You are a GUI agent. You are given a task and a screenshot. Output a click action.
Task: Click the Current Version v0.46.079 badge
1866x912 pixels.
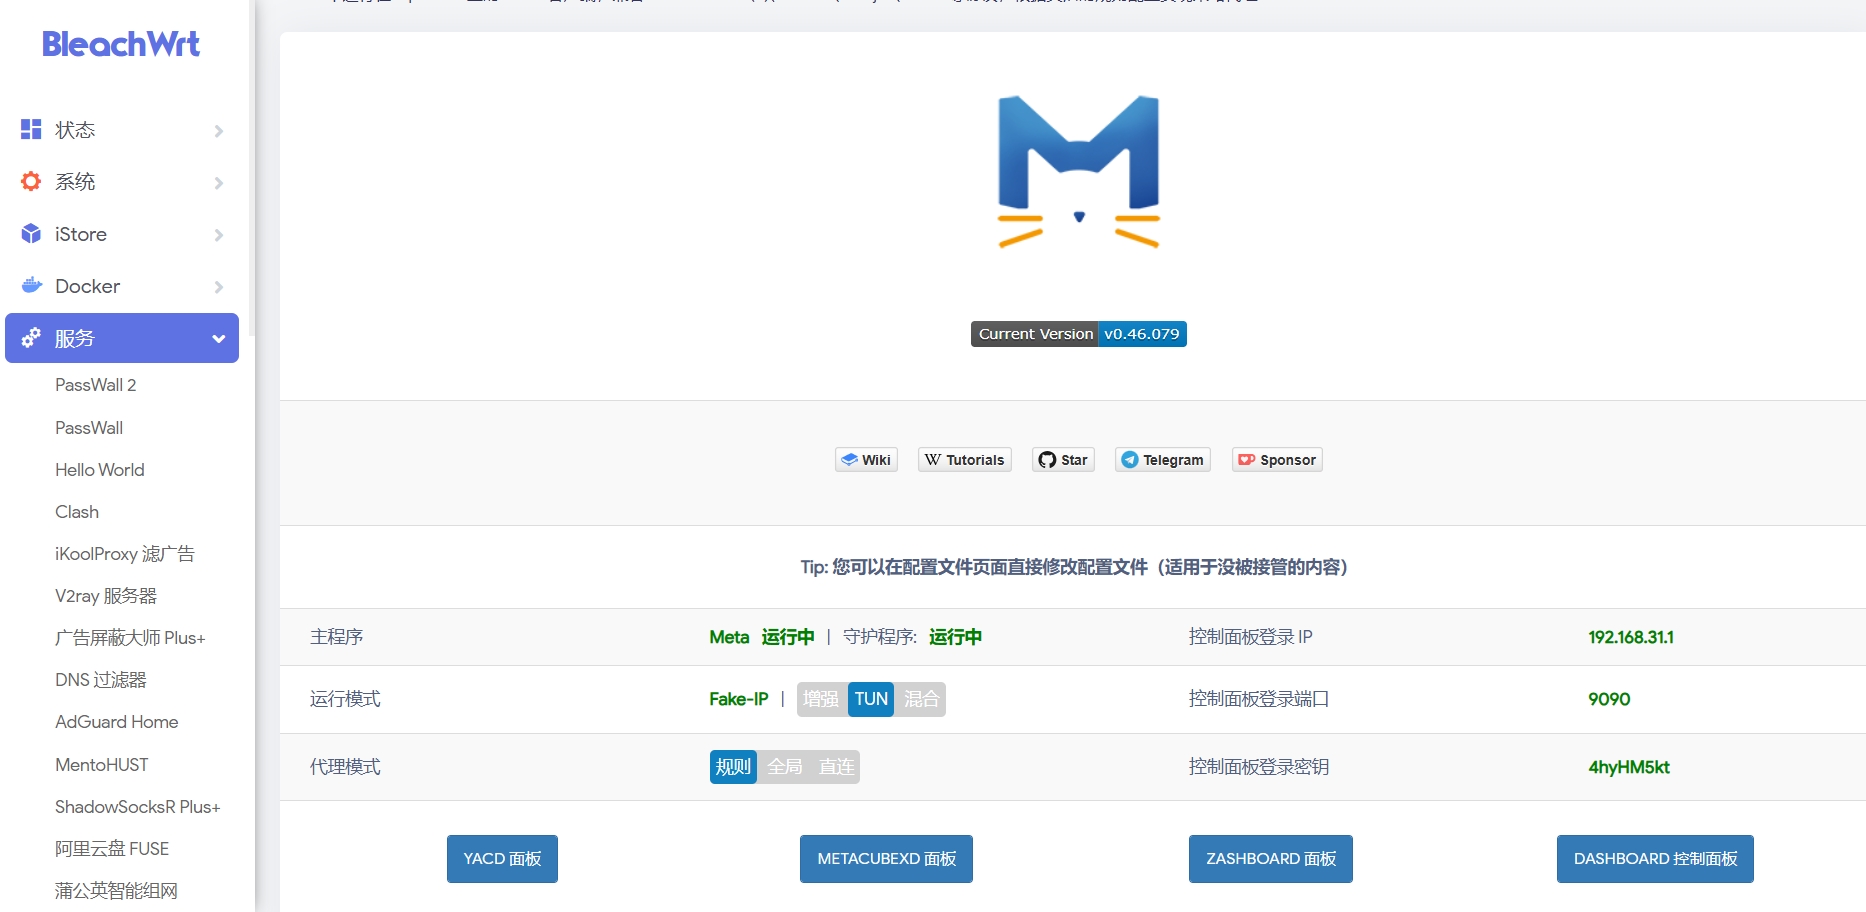(x=1078, y=334)
